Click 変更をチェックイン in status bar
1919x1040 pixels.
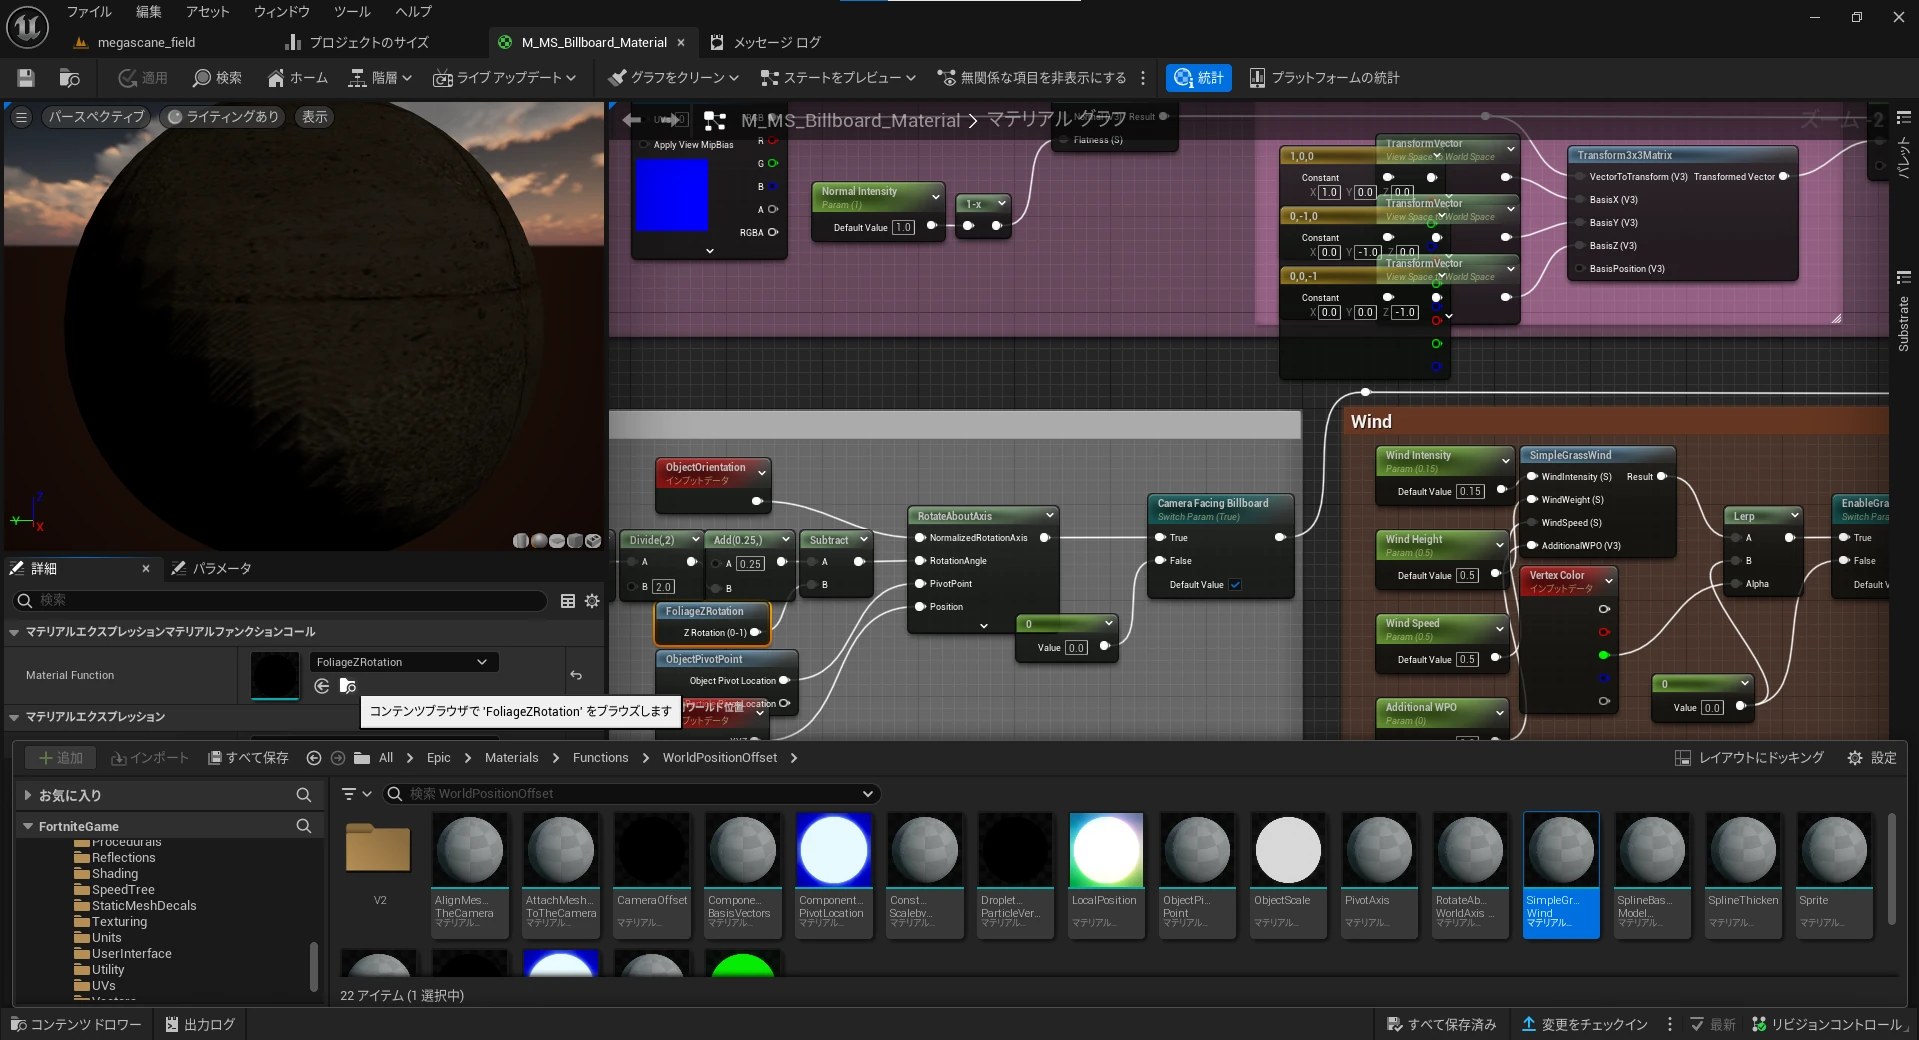pos(1585,1024)
